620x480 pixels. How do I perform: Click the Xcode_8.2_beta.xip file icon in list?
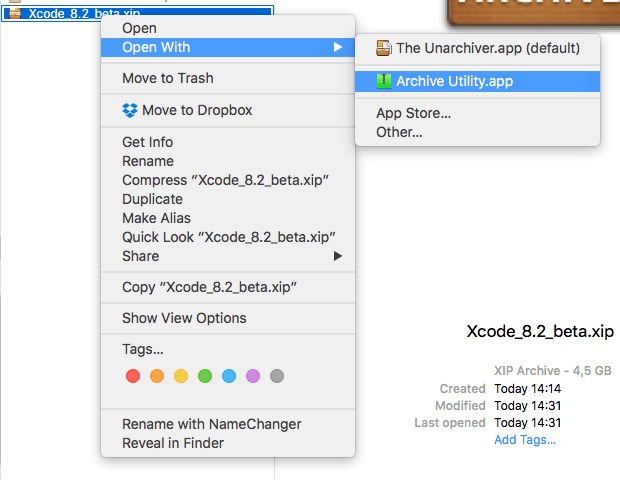coord(15,13)
